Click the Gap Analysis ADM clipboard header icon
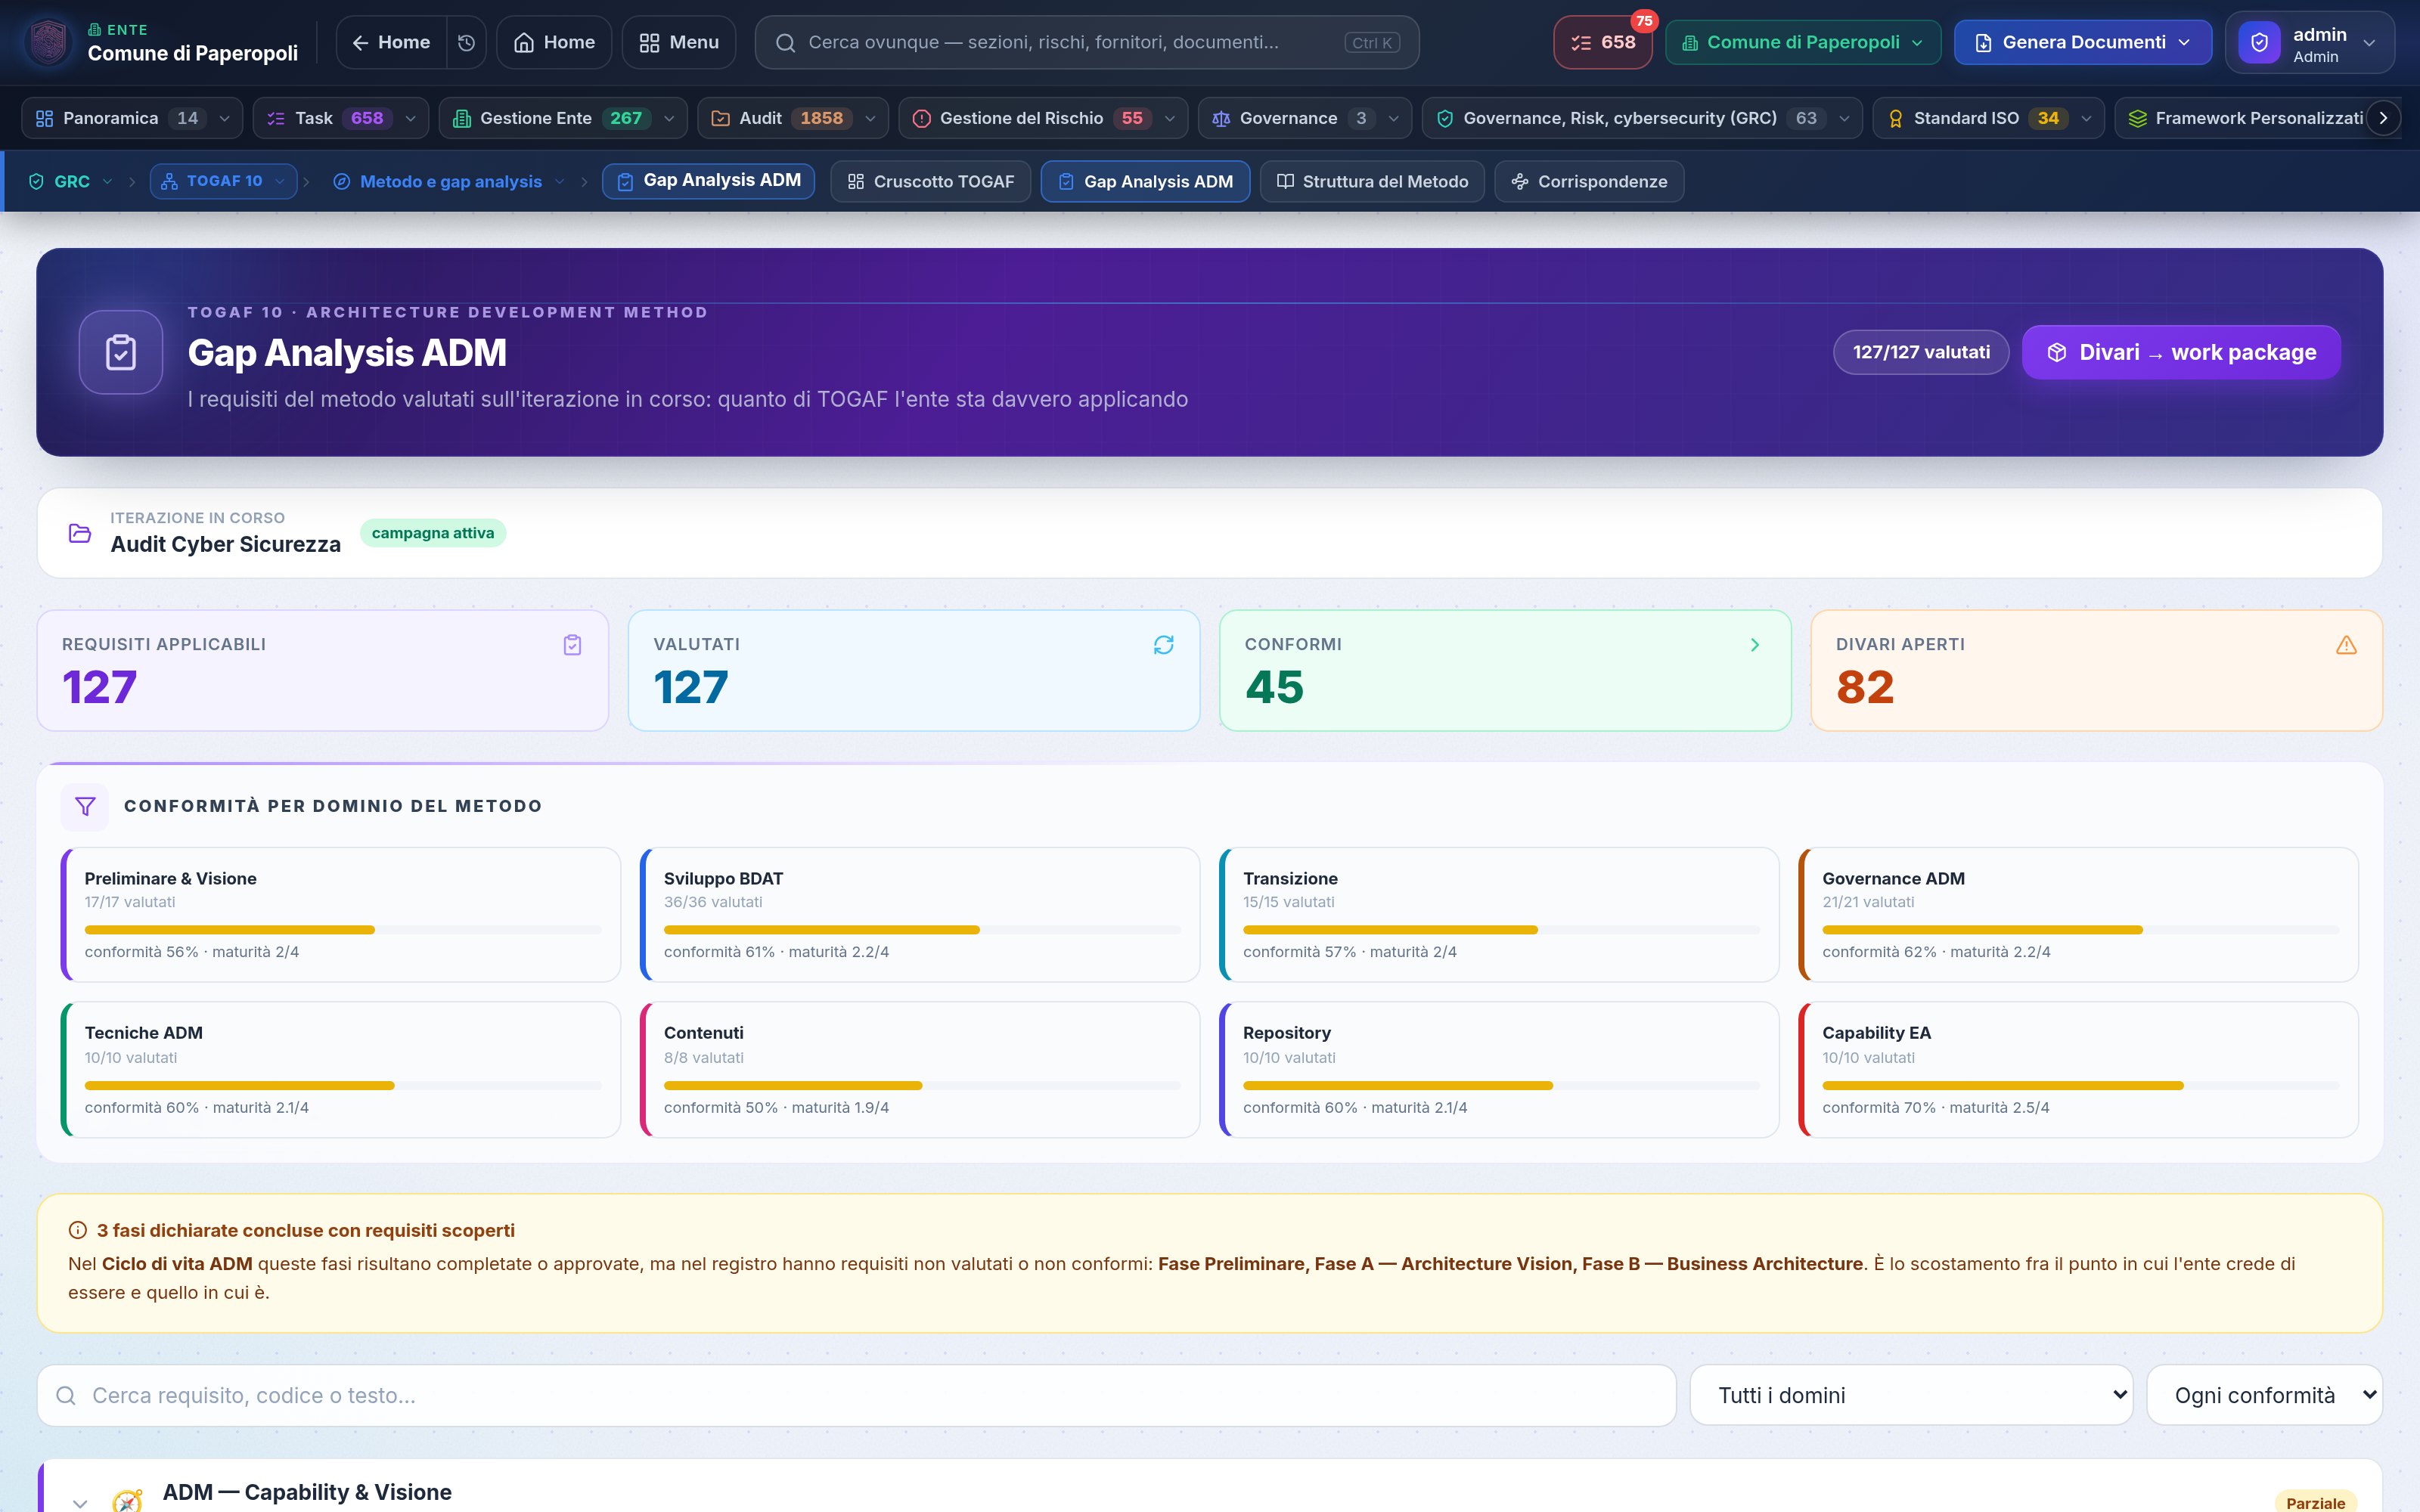 tap(121, 352)
